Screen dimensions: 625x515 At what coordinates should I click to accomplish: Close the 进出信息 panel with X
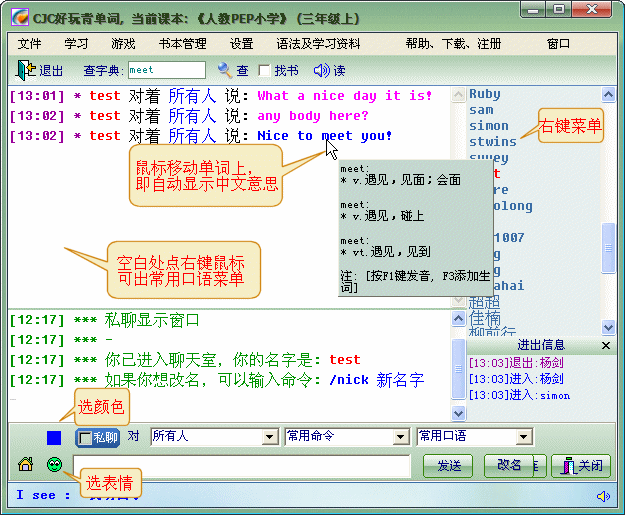point(605,345)
